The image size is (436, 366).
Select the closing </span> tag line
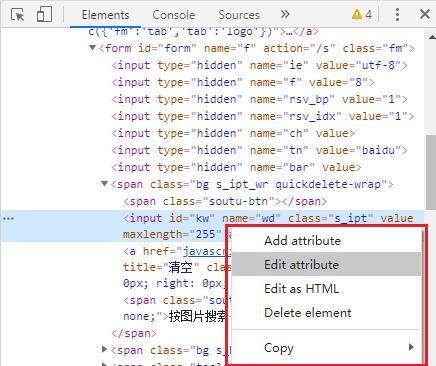134,333
